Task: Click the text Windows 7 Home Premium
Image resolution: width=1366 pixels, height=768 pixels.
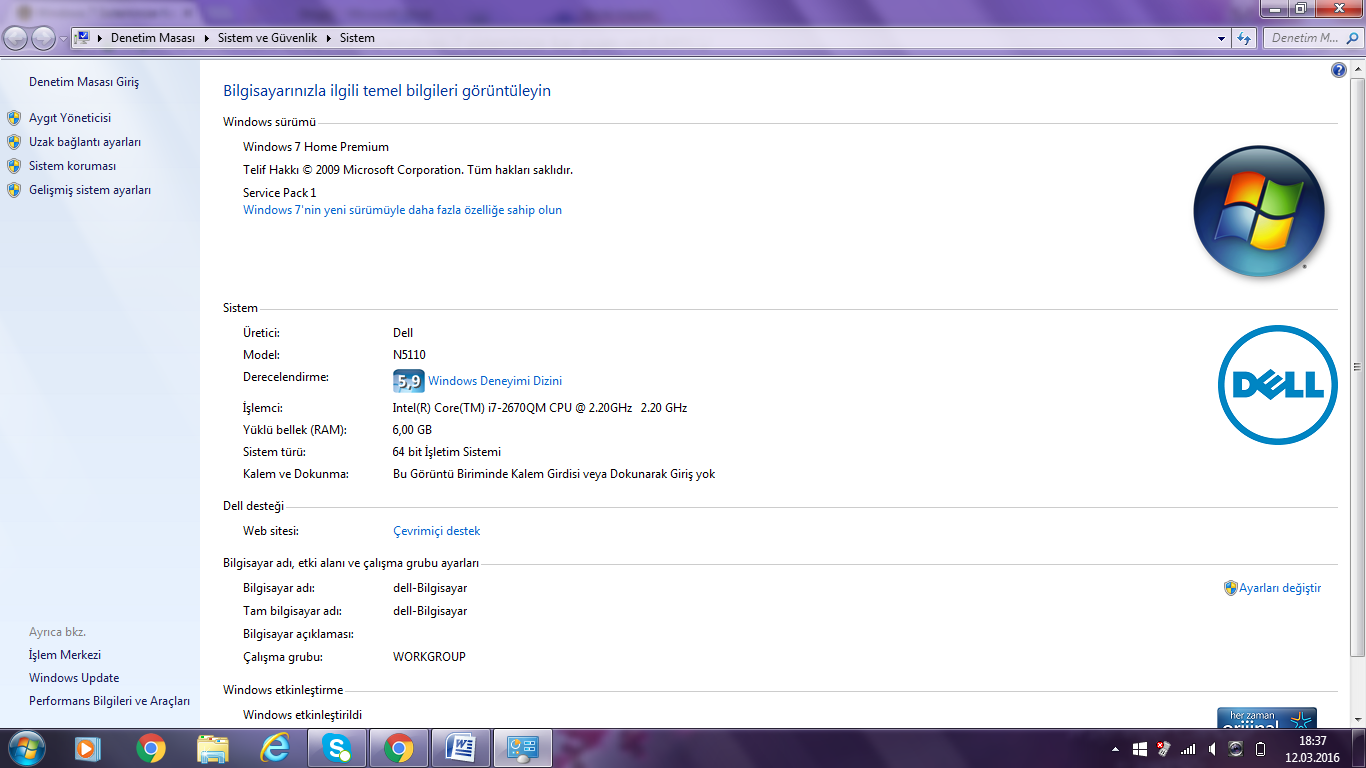Action: [x=316, y=147]
